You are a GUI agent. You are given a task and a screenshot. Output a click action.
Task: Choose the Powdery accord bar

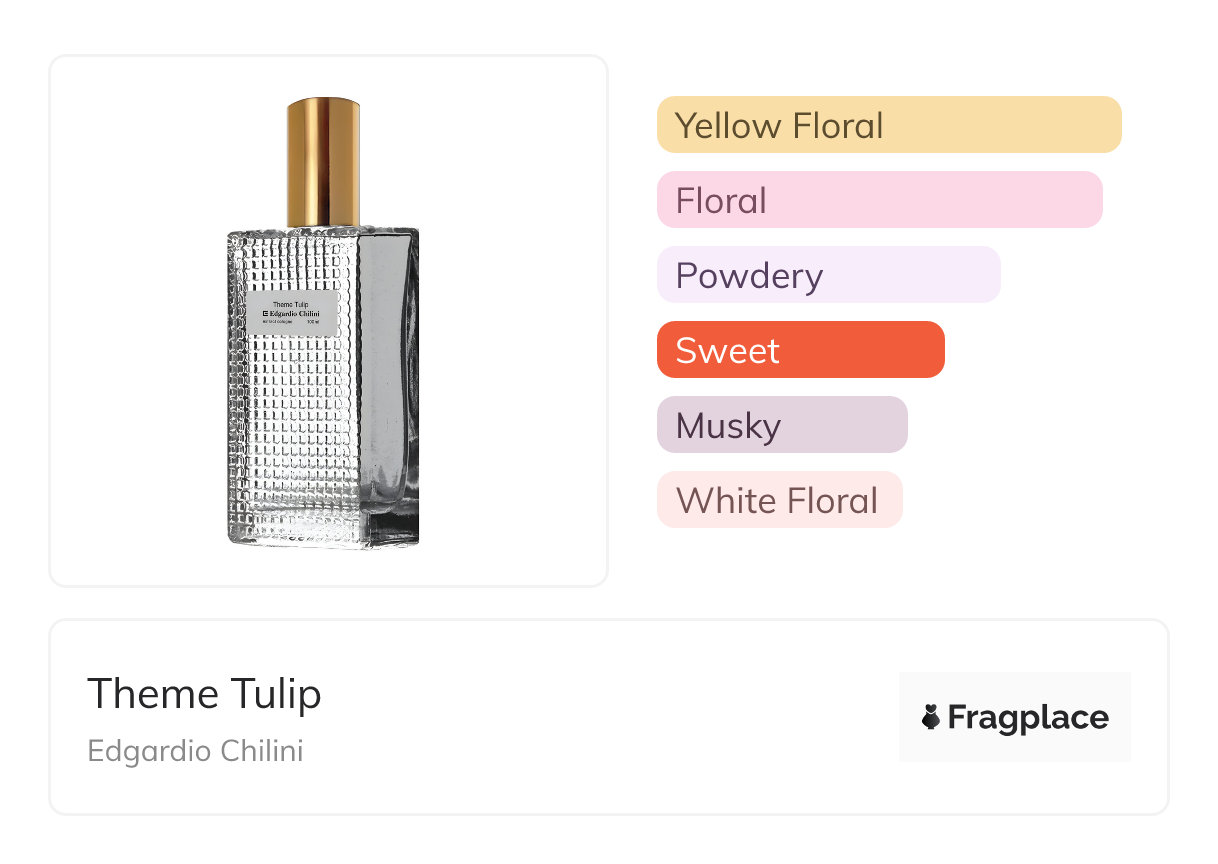pyautogui.click(x=828, y=275)
